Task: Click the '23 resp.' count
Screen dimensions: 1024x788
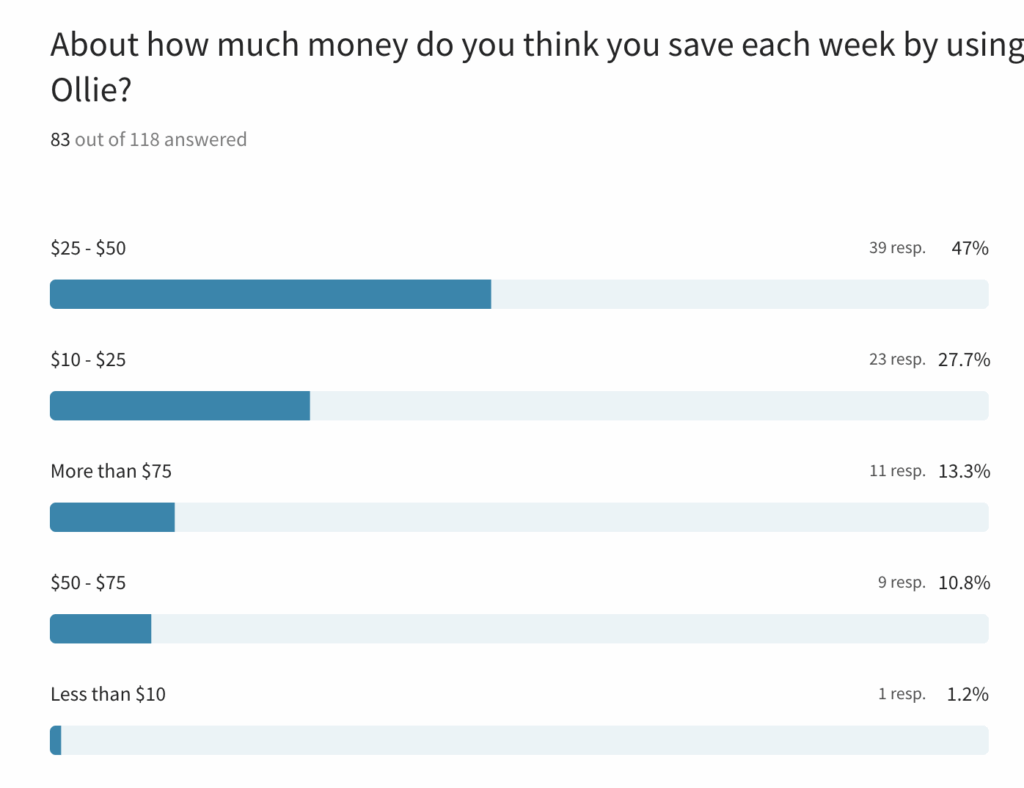Action: click(897, 359)
